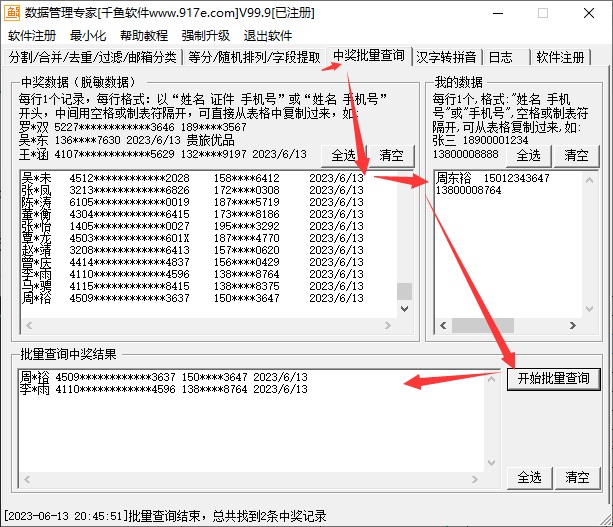The height and width of the screenshot is (527, 613).
Task: Clear query results with the bottom 清空 button
Action: click(577, 477)
